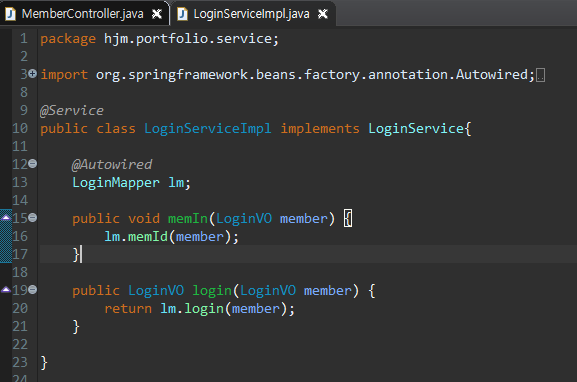Click the import keyword on line 3
Screen dimensions: 577x382
64,75
